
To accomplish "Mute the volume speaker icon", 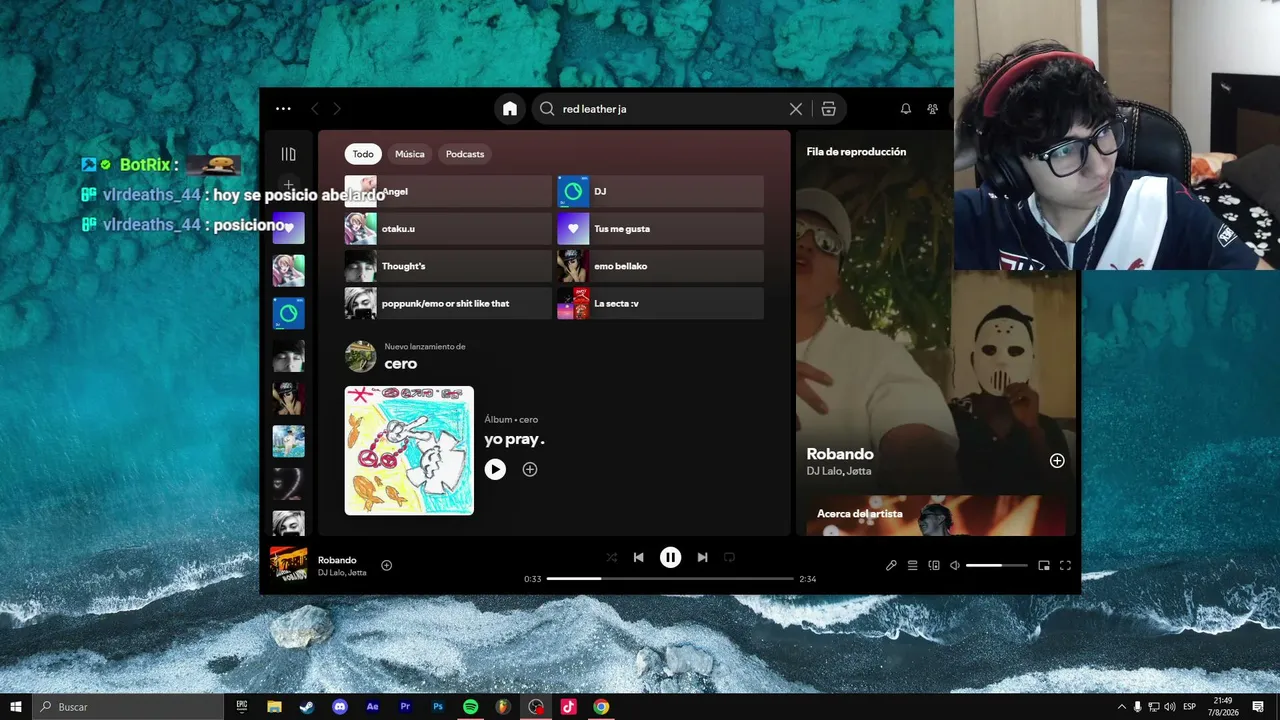I will [x=955, y=565].
